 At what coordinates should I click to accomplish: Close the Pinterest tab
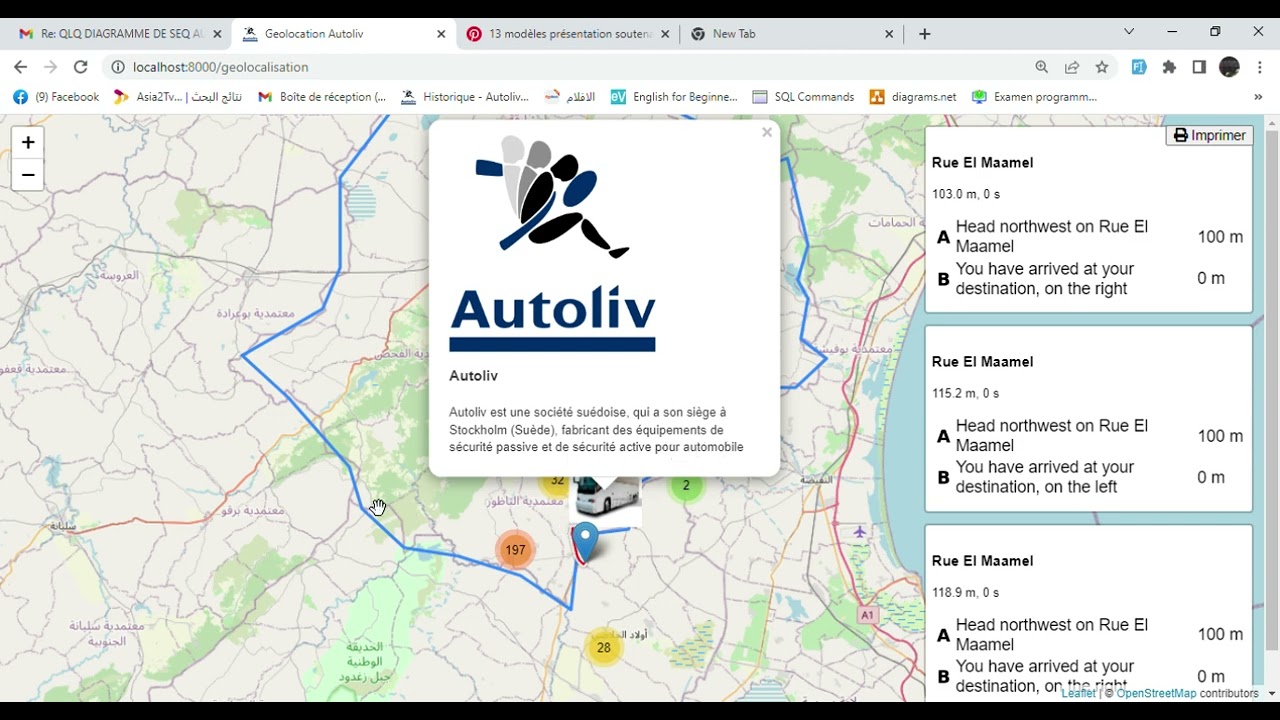[x=665, y=34]
